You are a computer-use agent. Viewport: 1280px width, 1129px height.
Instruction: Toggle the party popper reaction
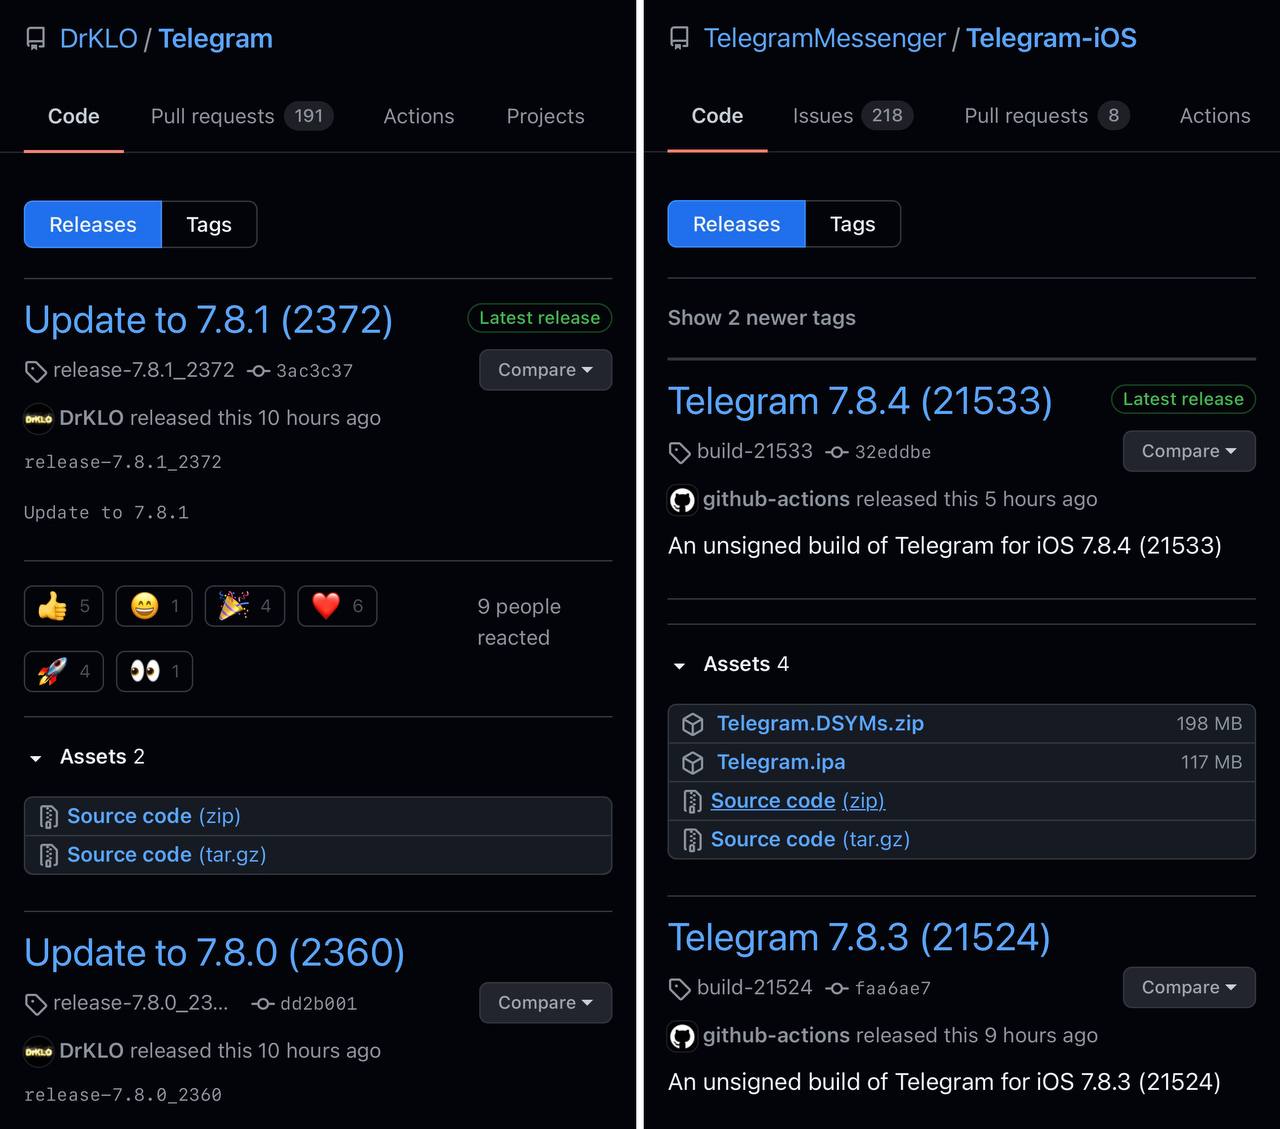(245, 606)
